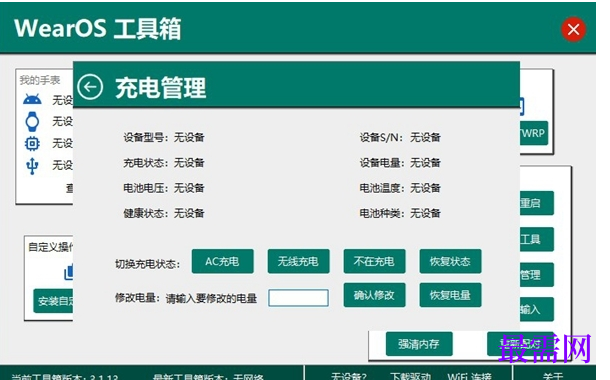Click the 设备型号: 无设备 text
610x380 pixels.
(164, 137)
